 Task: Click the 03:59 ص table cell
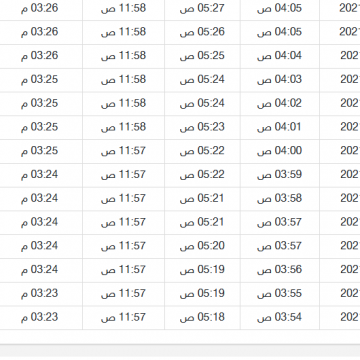(280, 175)
